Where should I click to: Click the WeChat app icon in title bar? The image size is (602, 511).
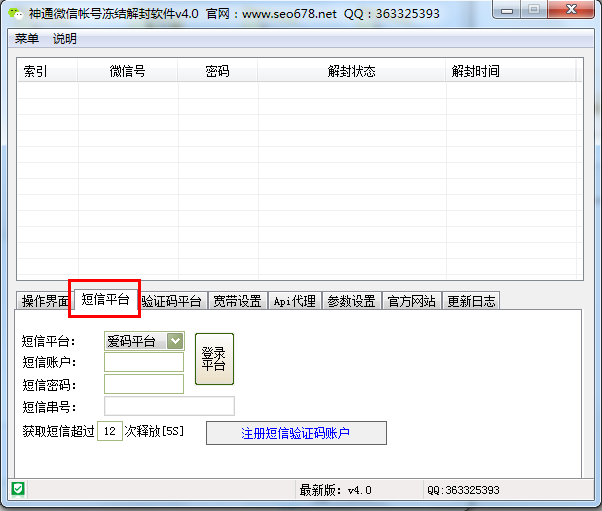pos(16,14)
